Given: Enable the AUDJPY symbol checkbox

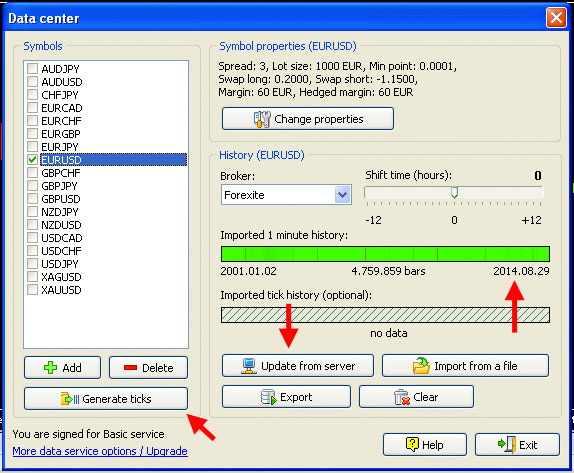Looking at the screenshot, I should coord(33,68).
